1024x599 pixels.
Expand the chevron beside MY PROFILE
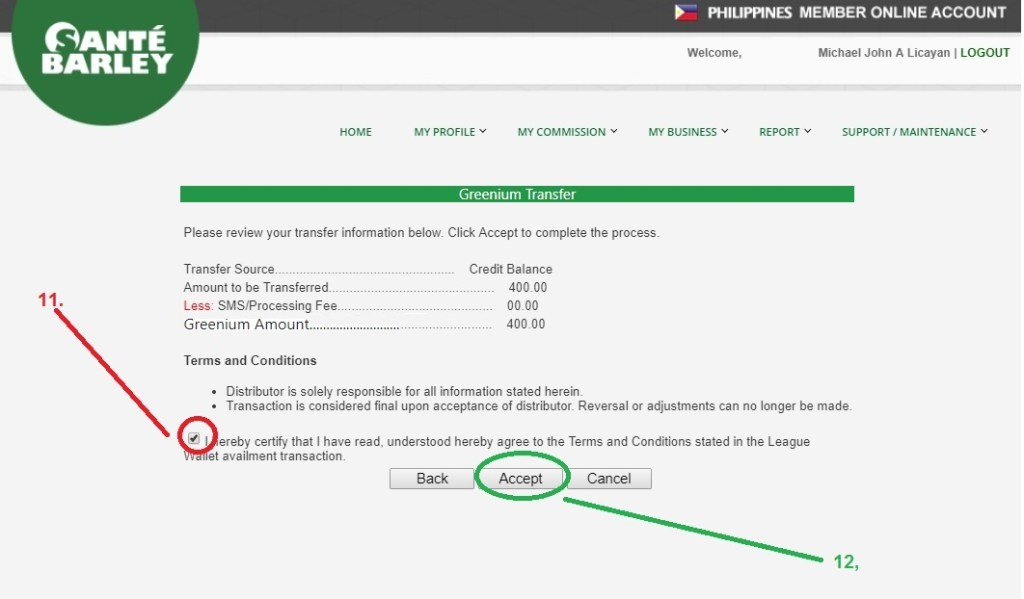pyautogui.click(x=483, y=131)
